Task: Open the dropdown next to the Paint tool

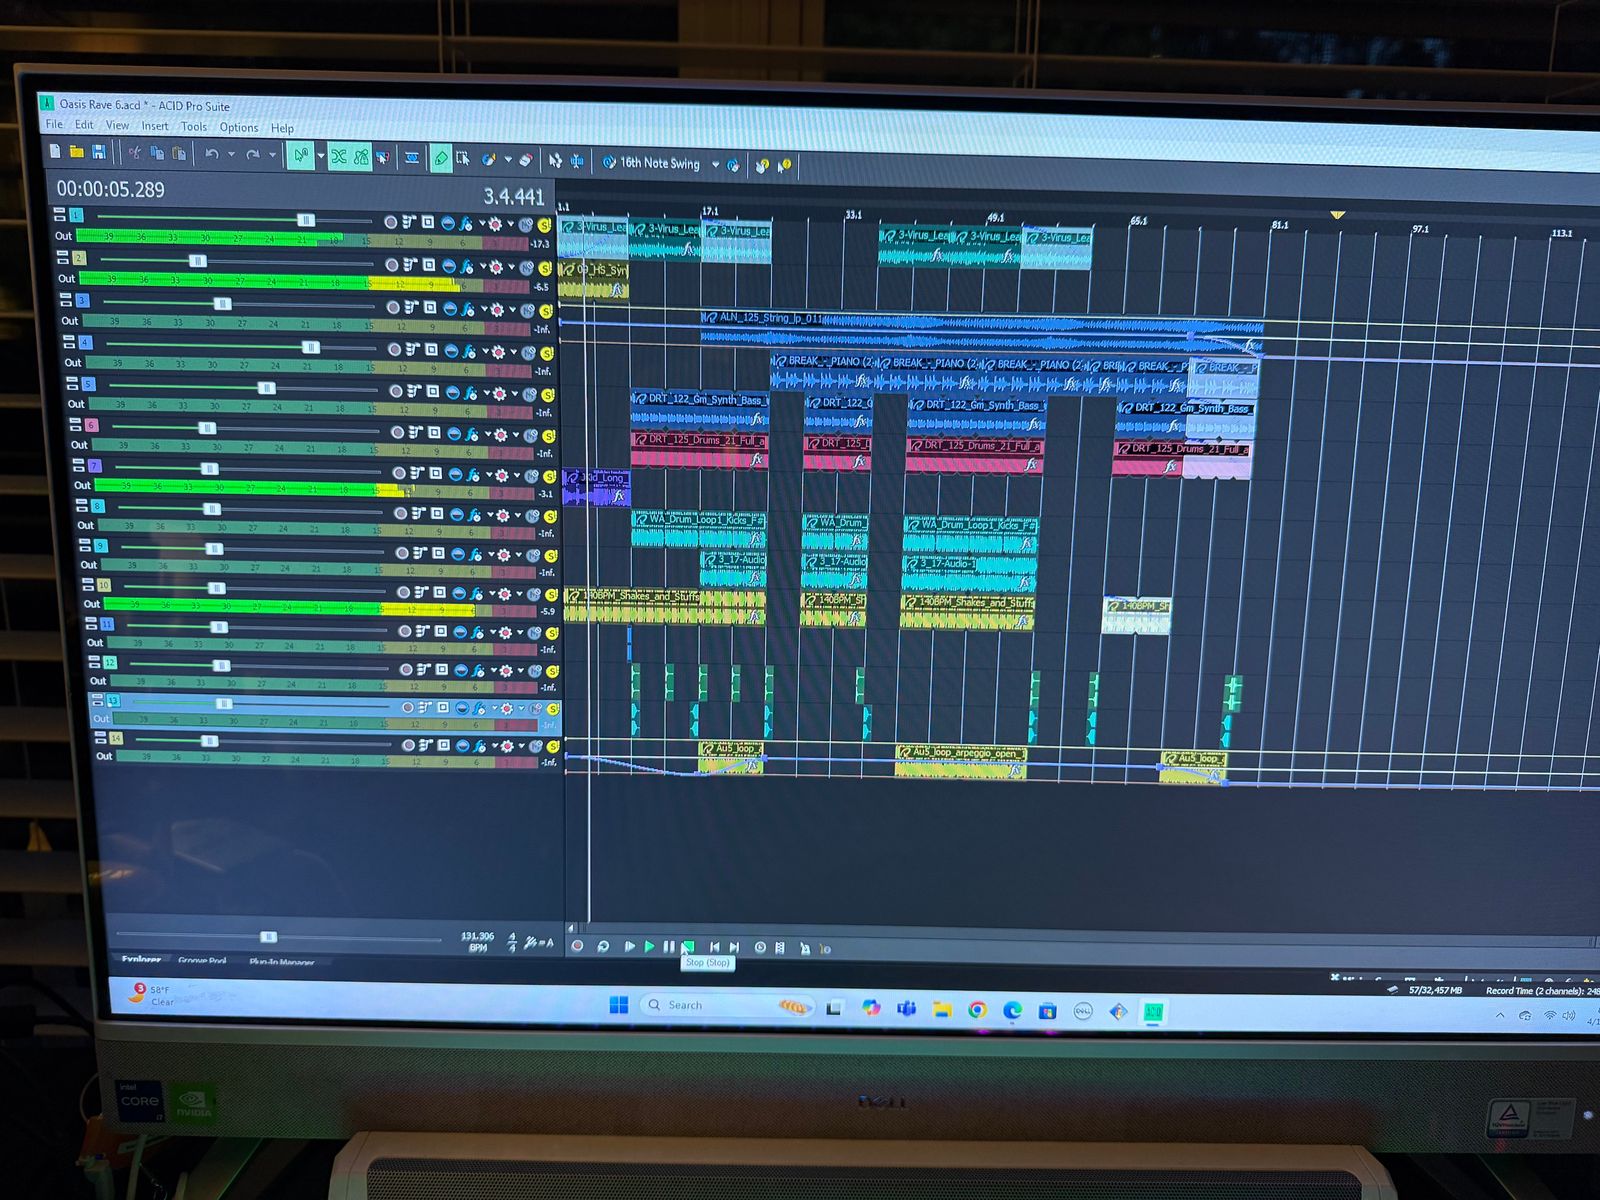Action: tap(507, 160)
